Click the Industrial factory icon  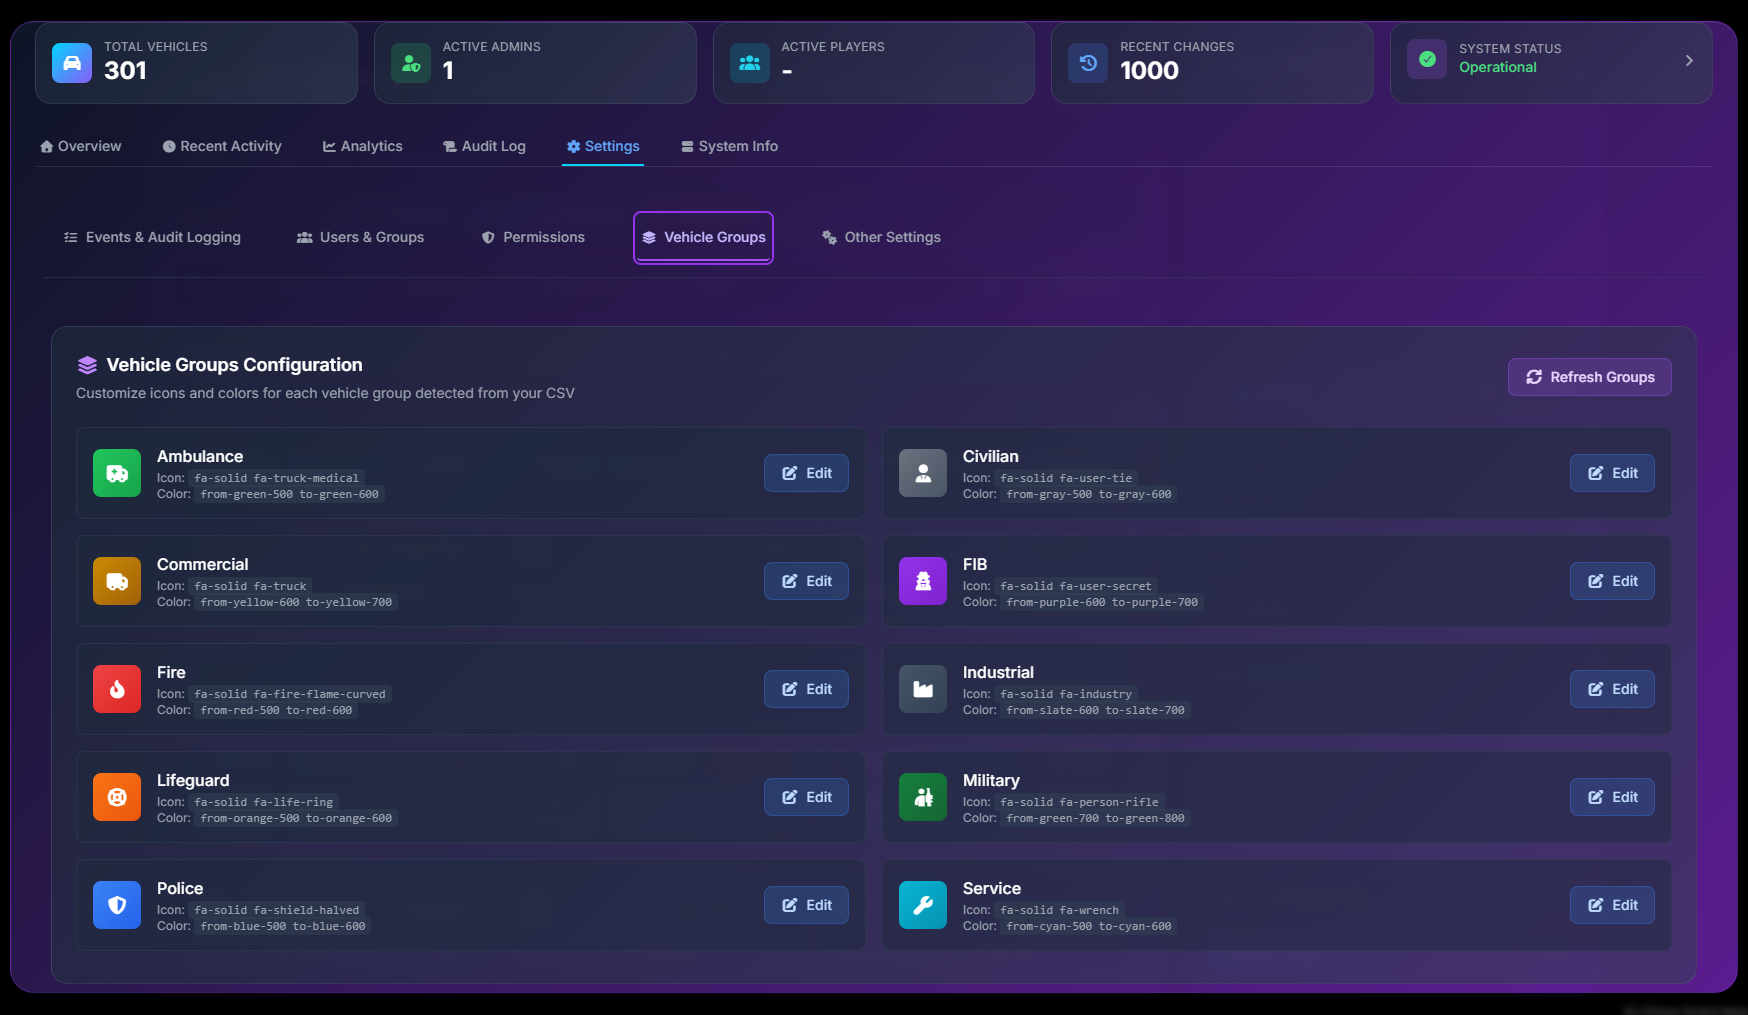[922, 689]
